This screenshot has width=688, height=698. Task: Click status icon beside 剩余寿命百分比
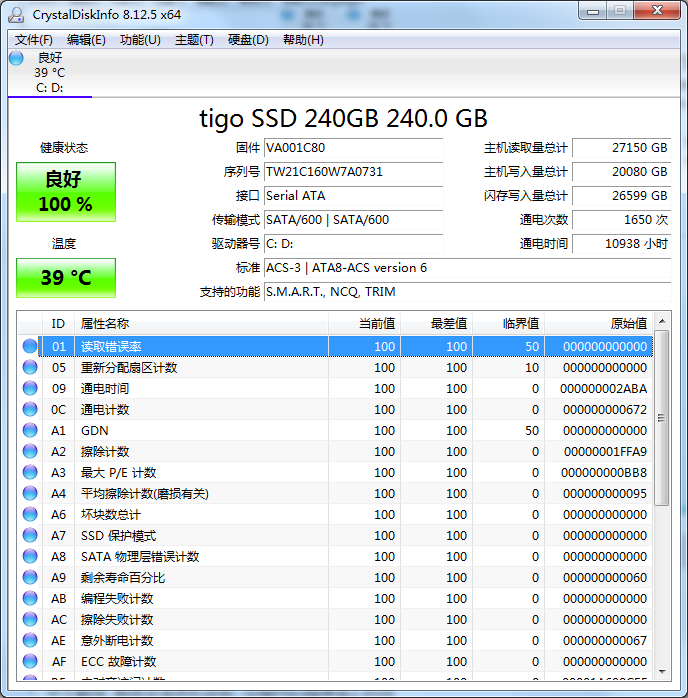click(x=30, y=577)
